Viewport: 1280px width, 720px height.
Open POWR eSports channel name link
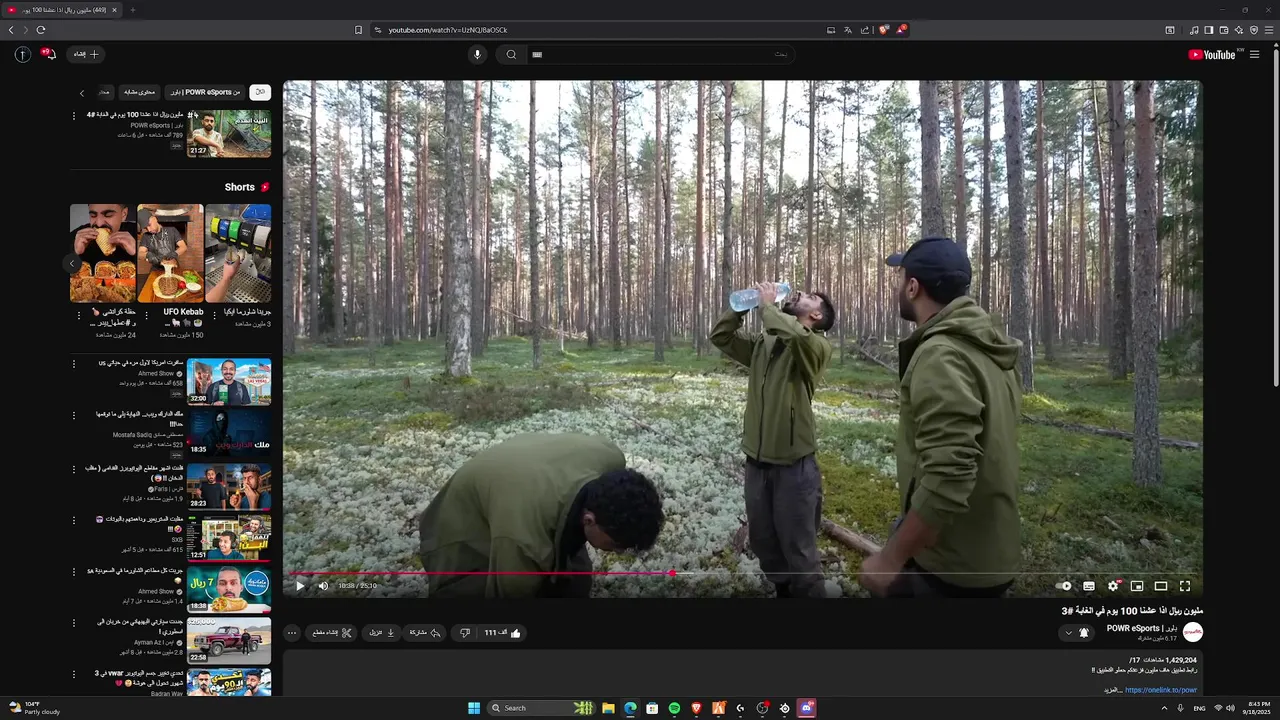tap(1142, 628)
